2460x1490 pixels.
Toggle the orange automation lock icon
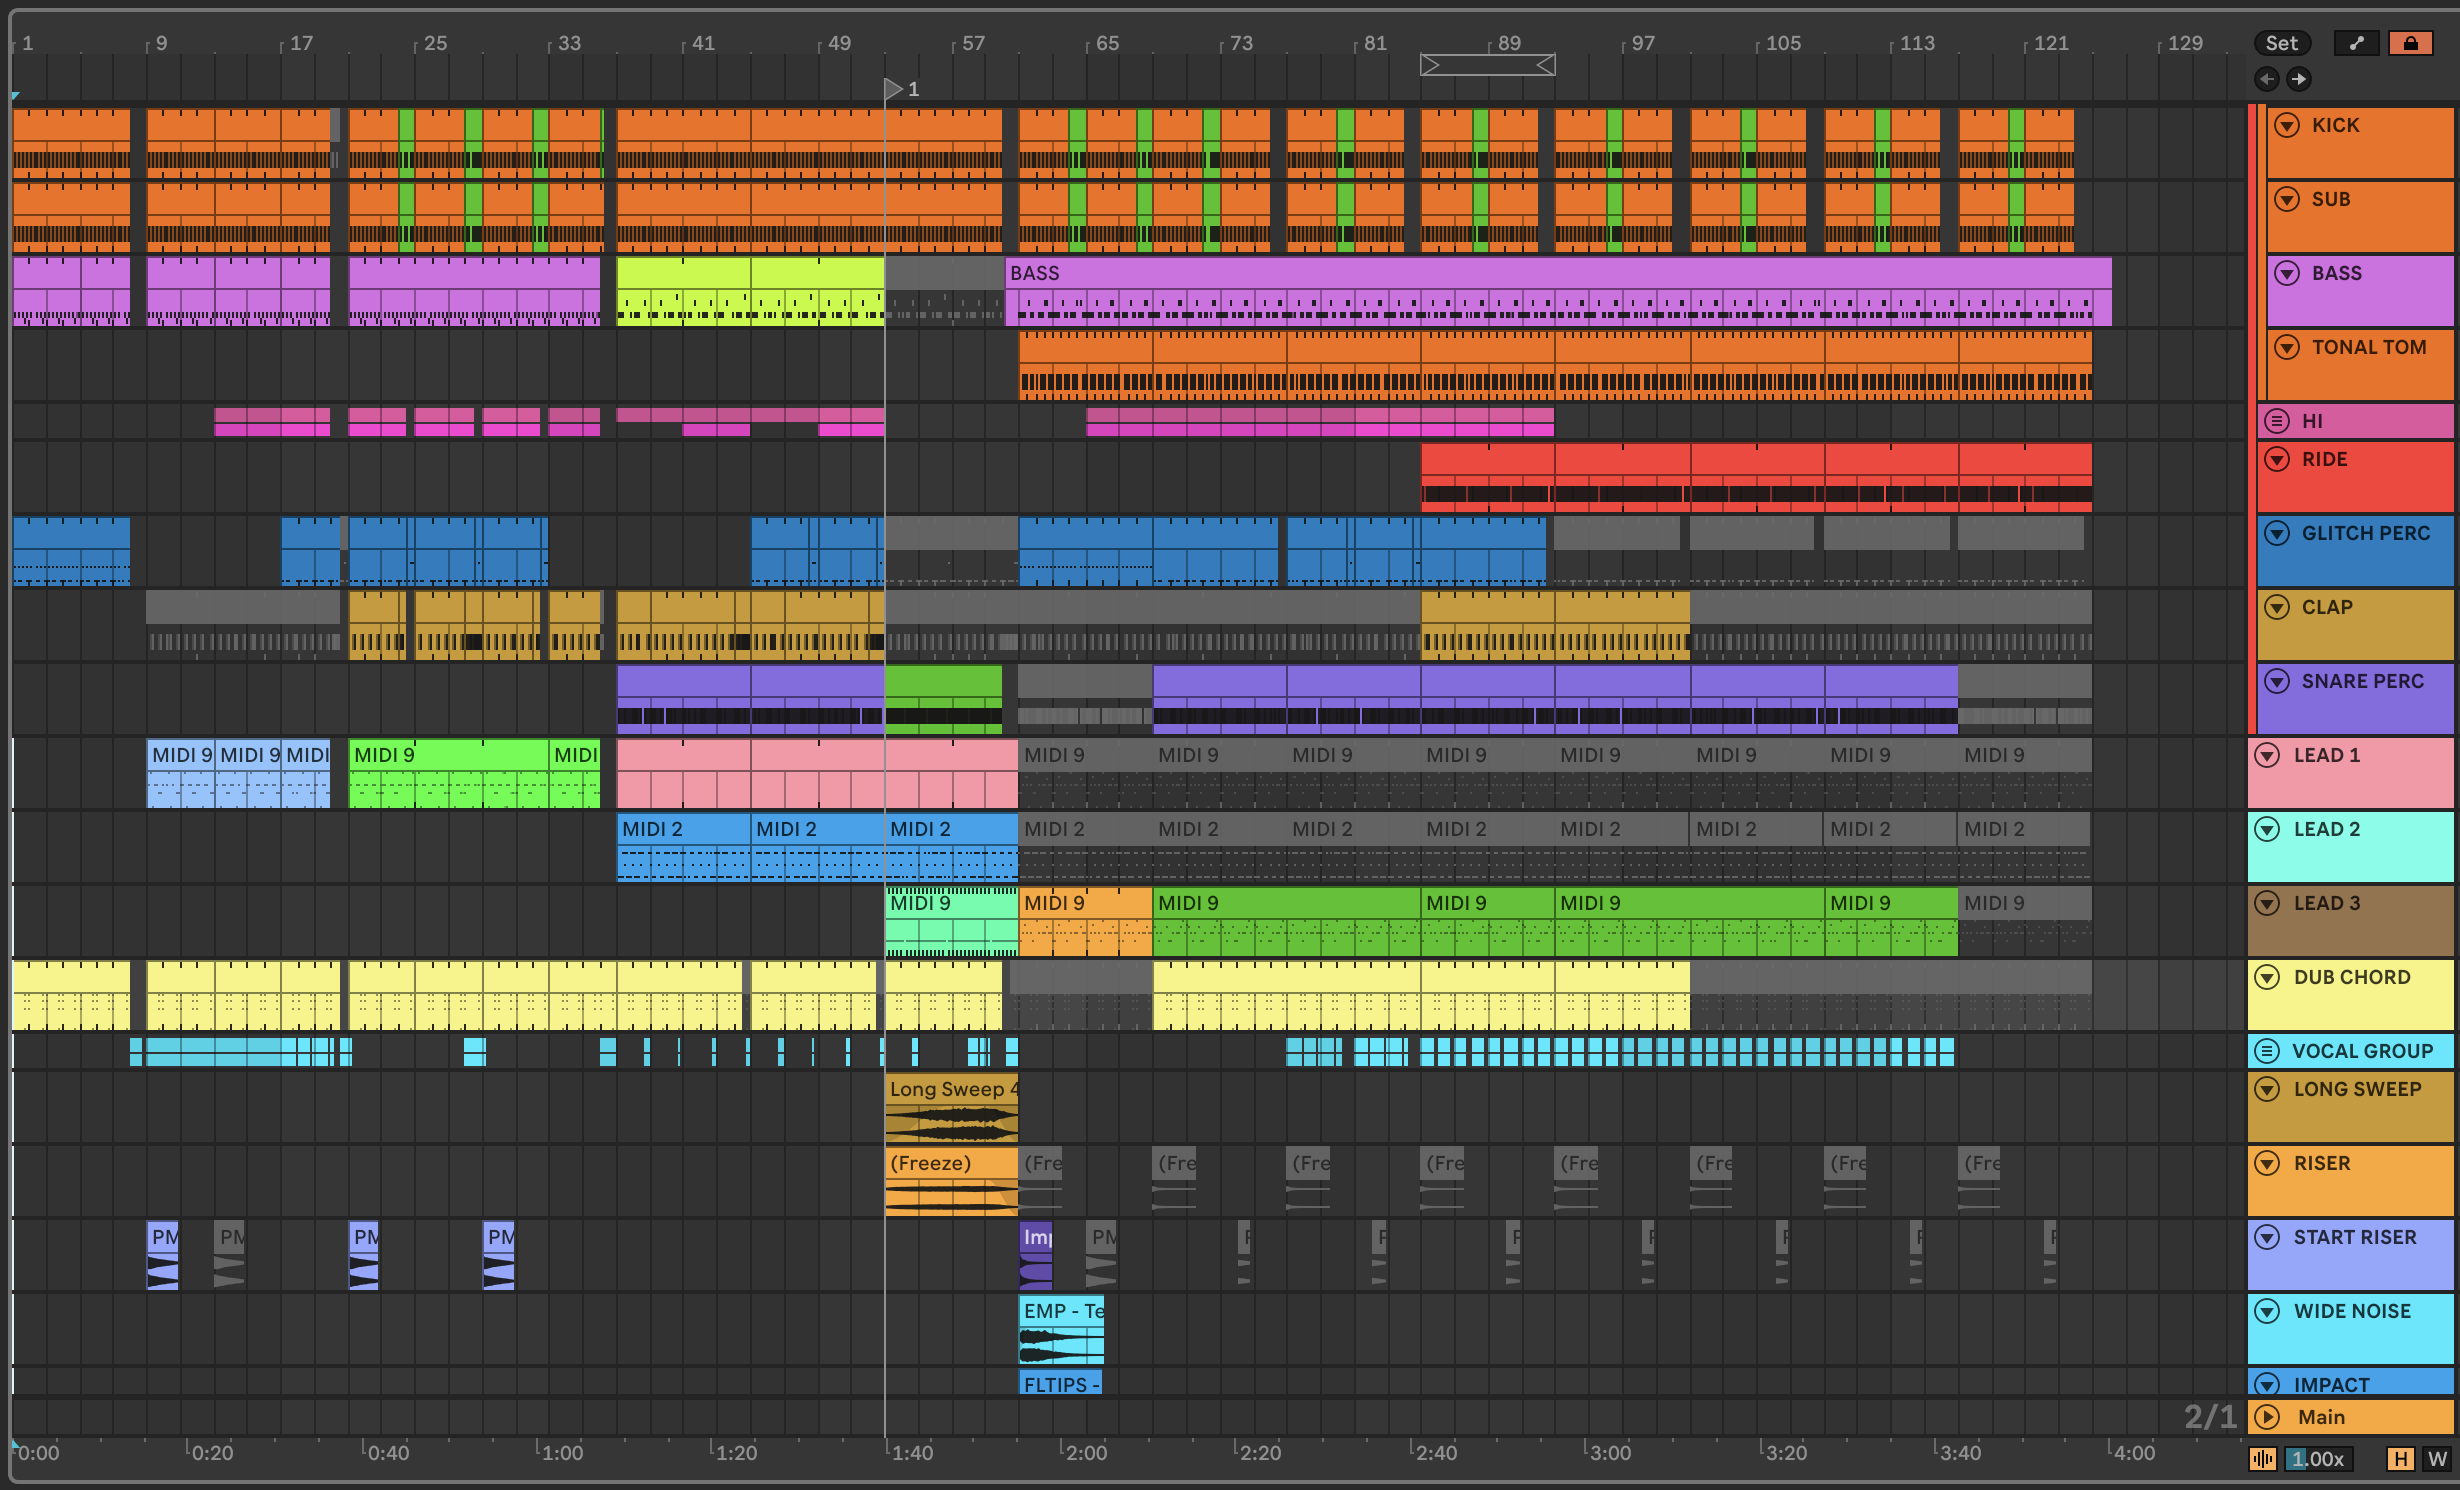[x=2410, y=43]
